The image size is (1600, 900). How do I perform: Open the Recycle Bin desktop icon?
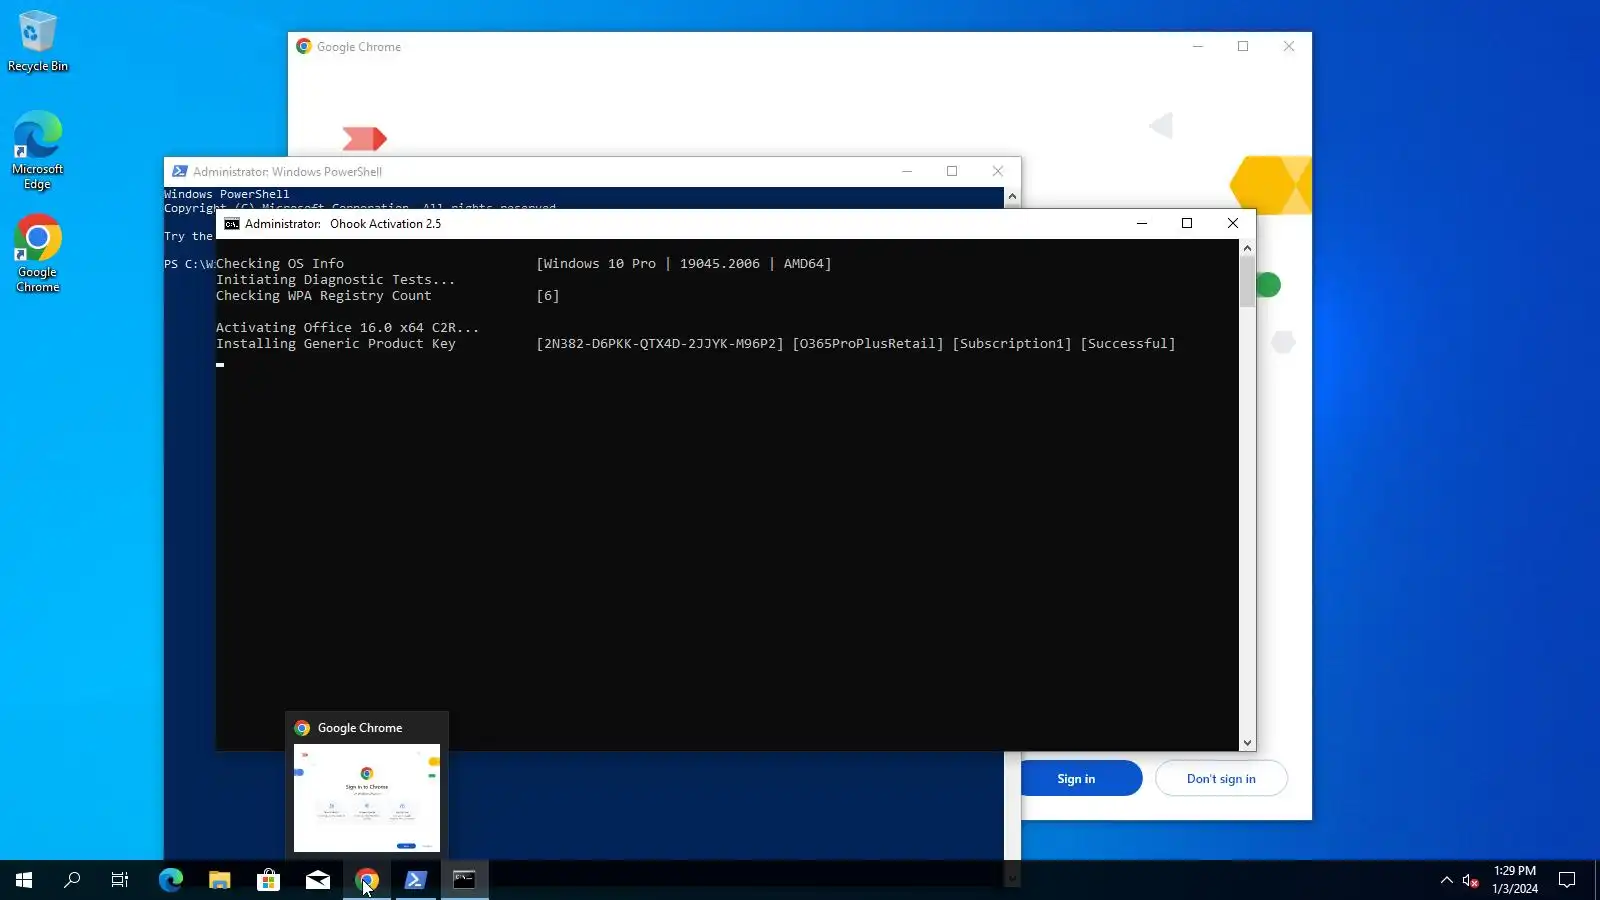pyautogui.click(x=38, y=41)
